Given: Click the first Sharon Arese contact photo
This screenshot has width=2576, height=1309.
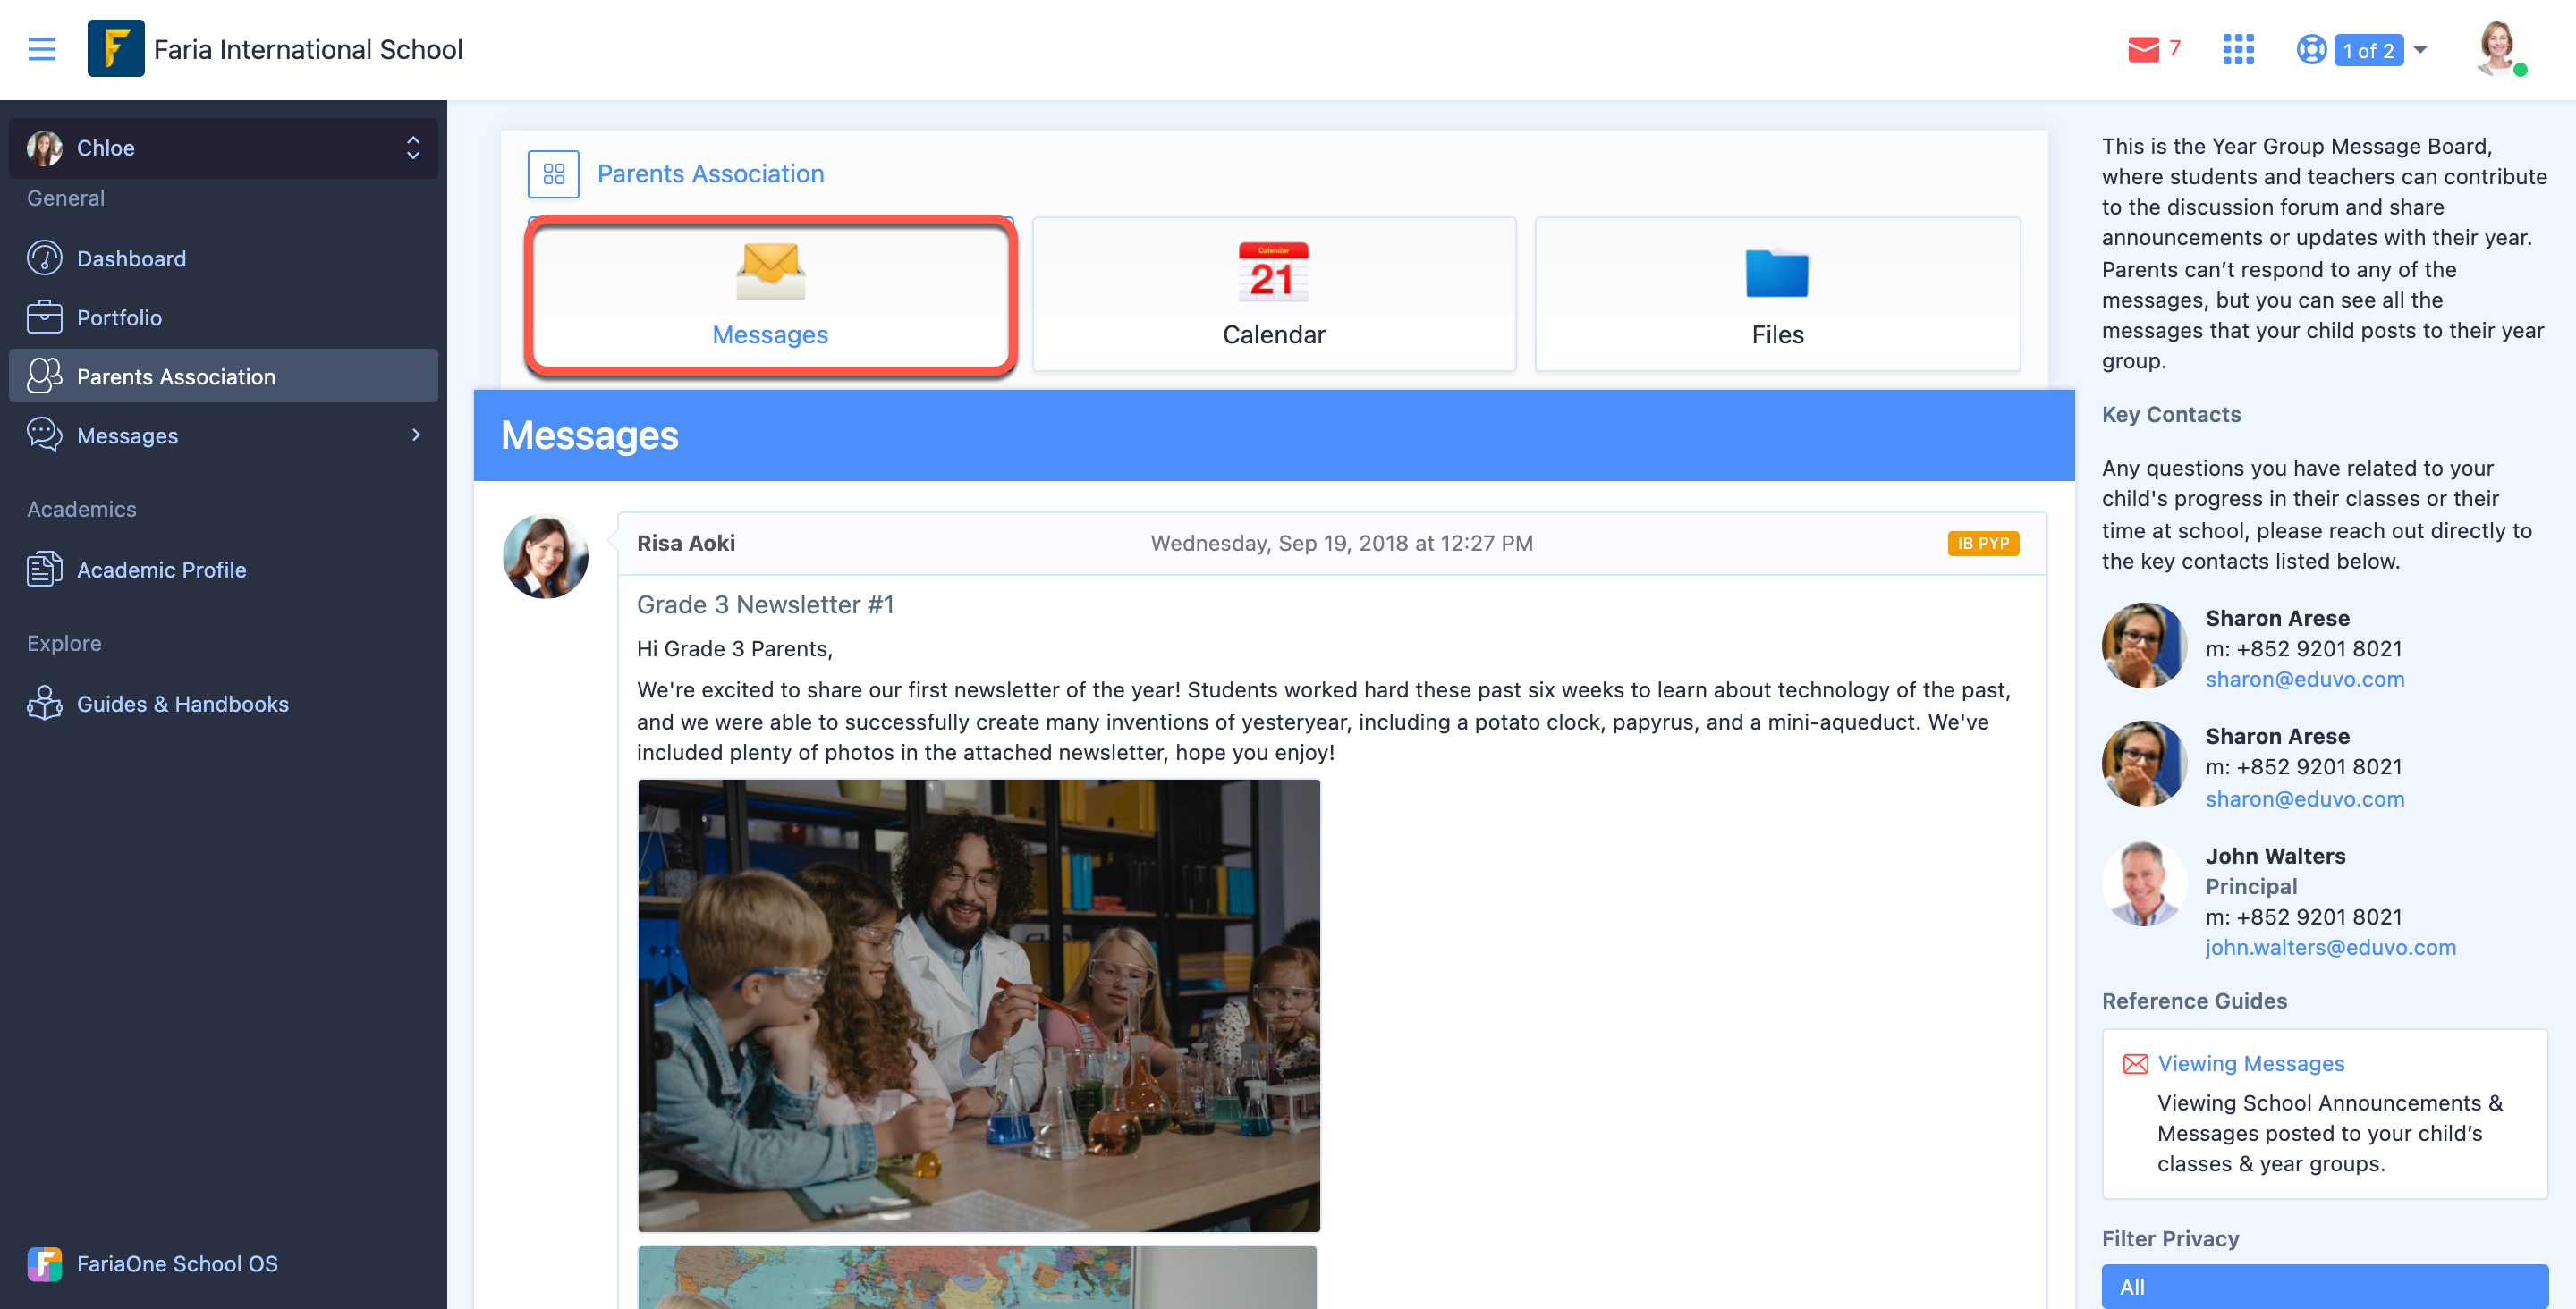Looking at the screenshot, I should 2145,645.
